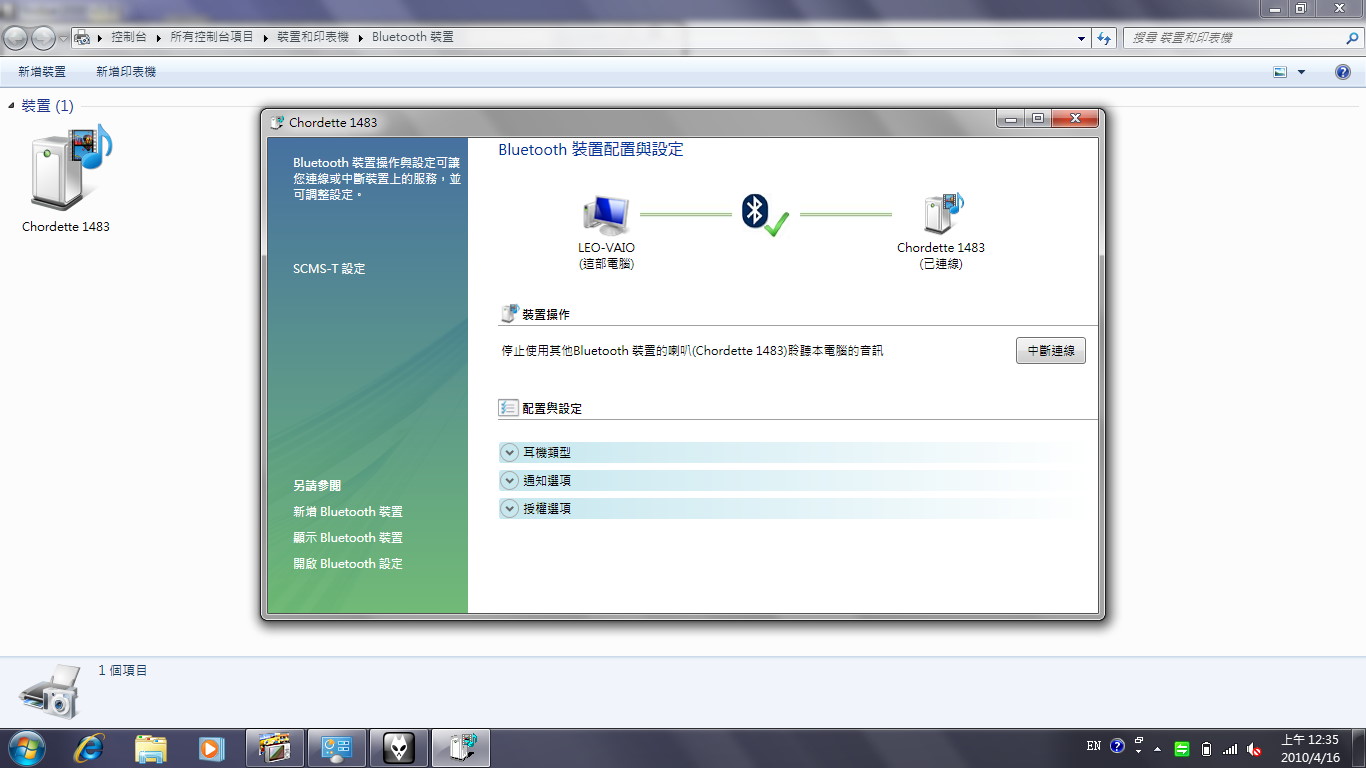Click 控制台 in the address breadcrumb
Viewport: 1366px width, 768px height.
pos(128,38)
